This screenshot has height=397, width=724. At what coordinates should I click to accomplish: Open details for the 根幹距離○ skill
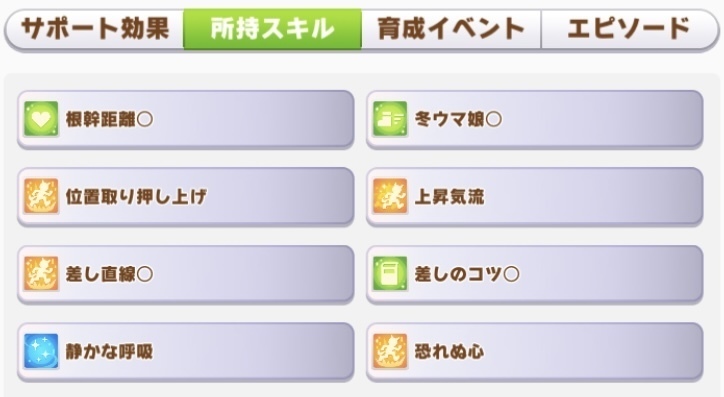coord(186,120)
